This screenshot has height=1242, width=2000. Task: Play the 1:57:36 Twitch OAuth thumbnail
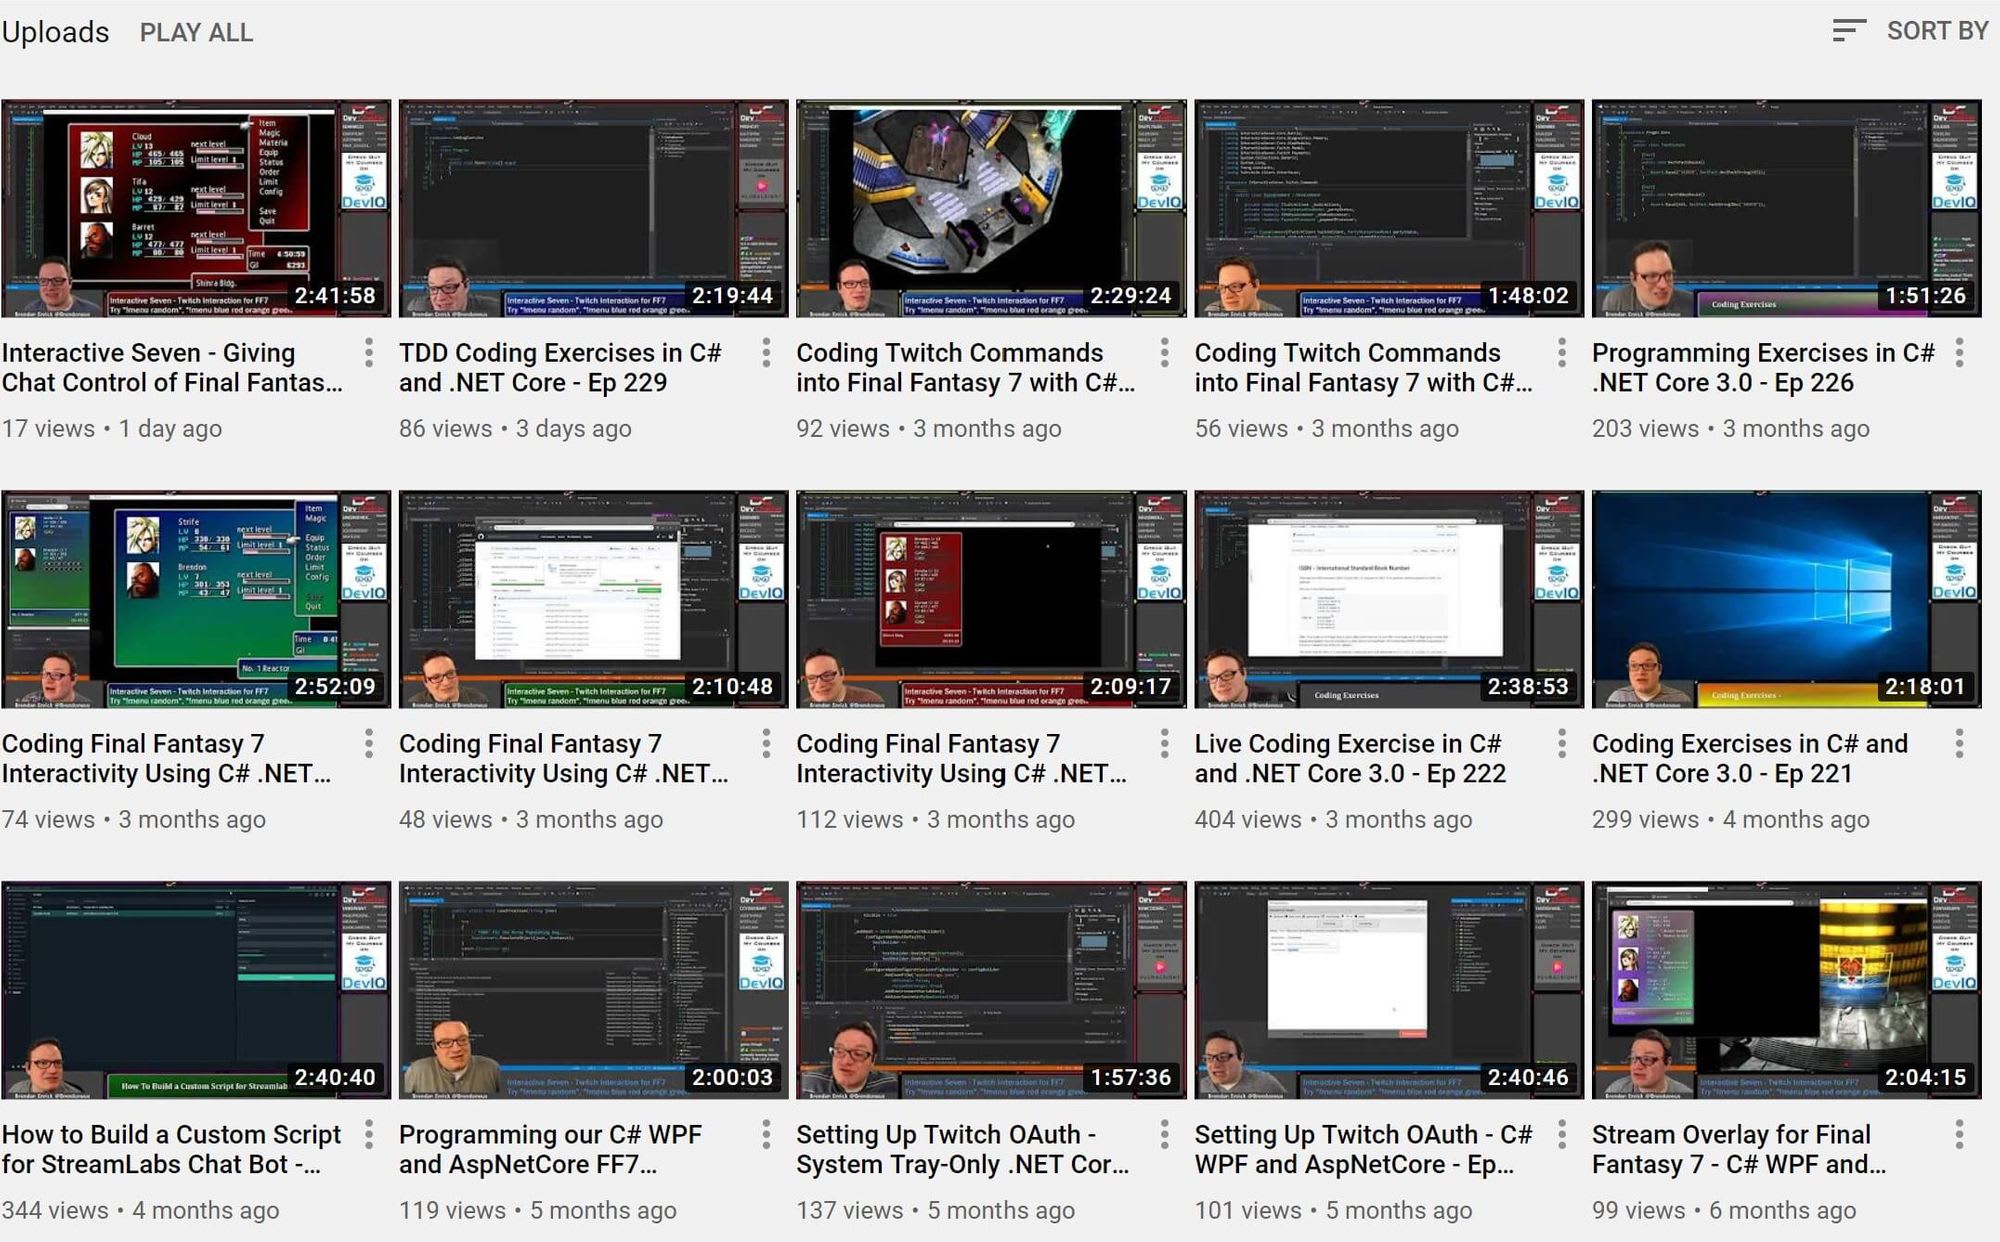click(991, 990)
